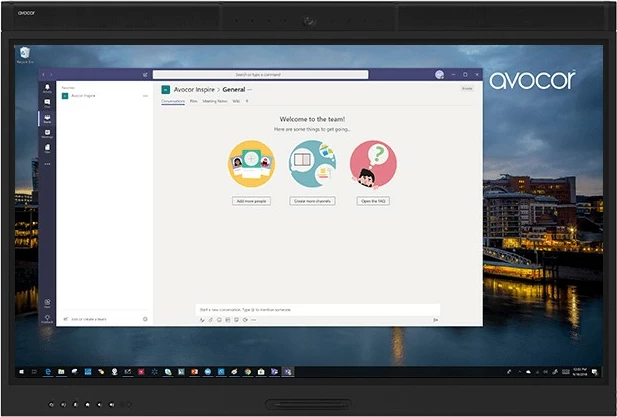617x417 pixels.
Task: Open team settings gear icon
Action: point(145,319)
